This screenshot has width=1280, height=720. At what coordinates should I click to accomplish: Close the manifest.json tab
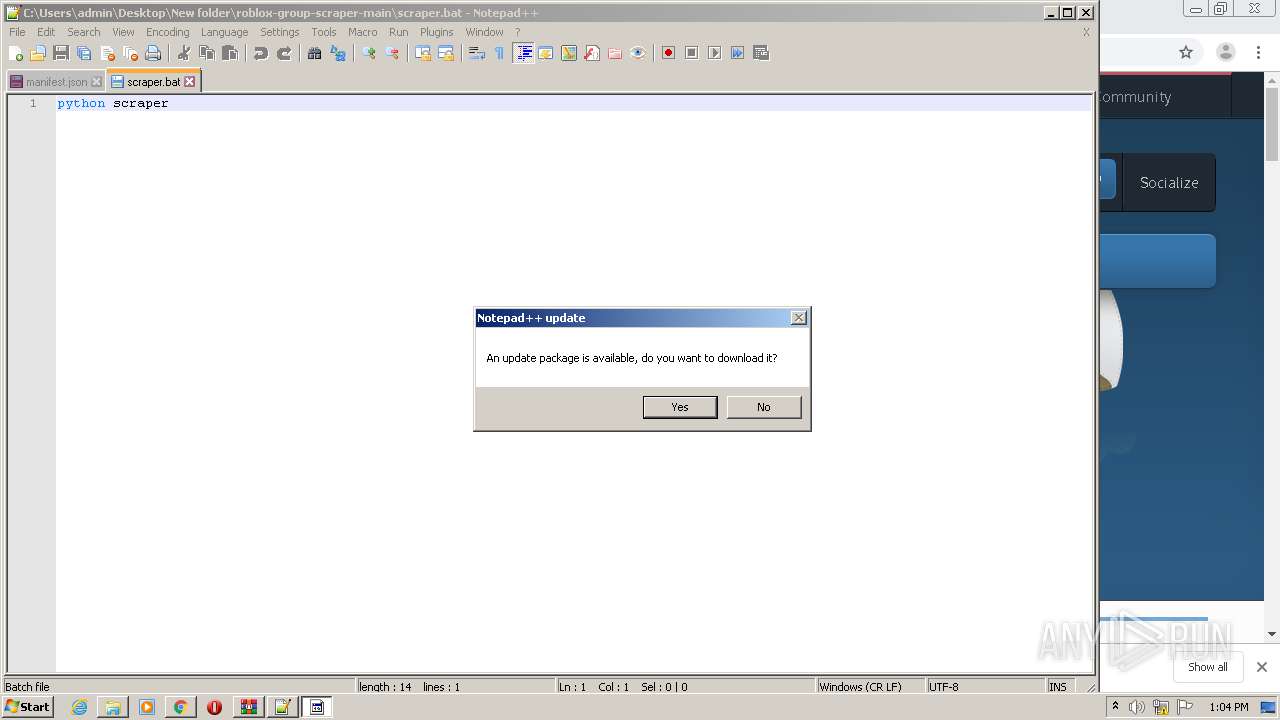coord(97,82)
